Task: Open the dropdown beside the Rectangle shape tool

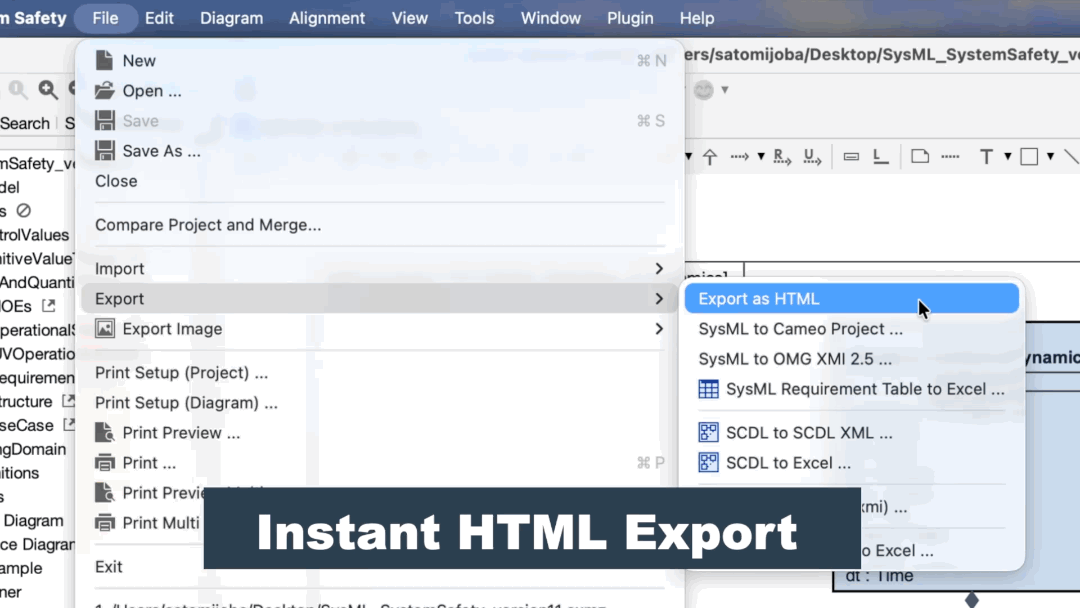Action: (x=1050, y=156)
